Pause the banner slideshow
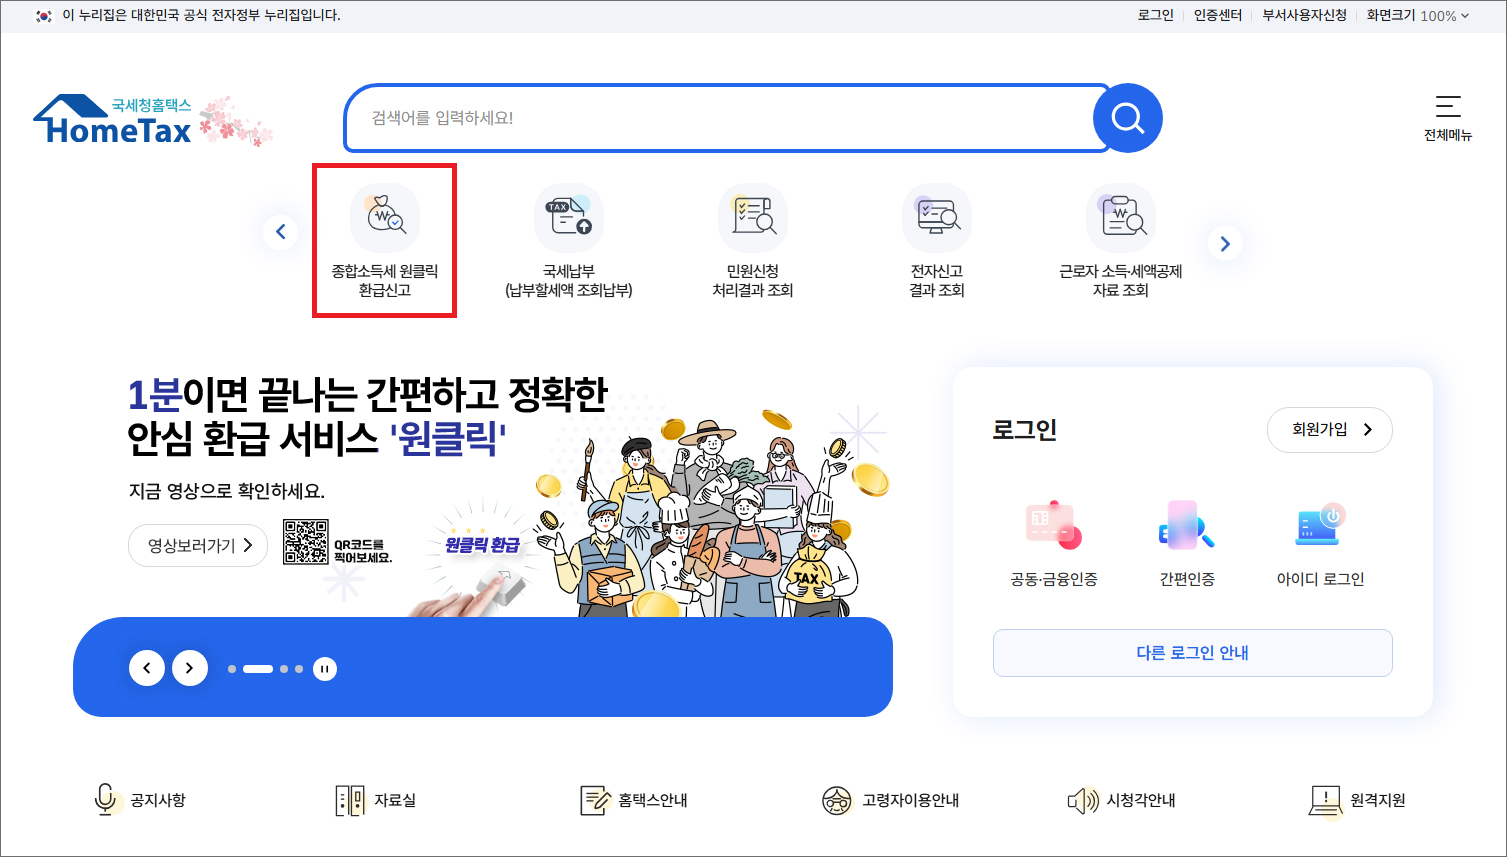The image size is (1507, 857). pyautogui.click(x=325, y=669)
